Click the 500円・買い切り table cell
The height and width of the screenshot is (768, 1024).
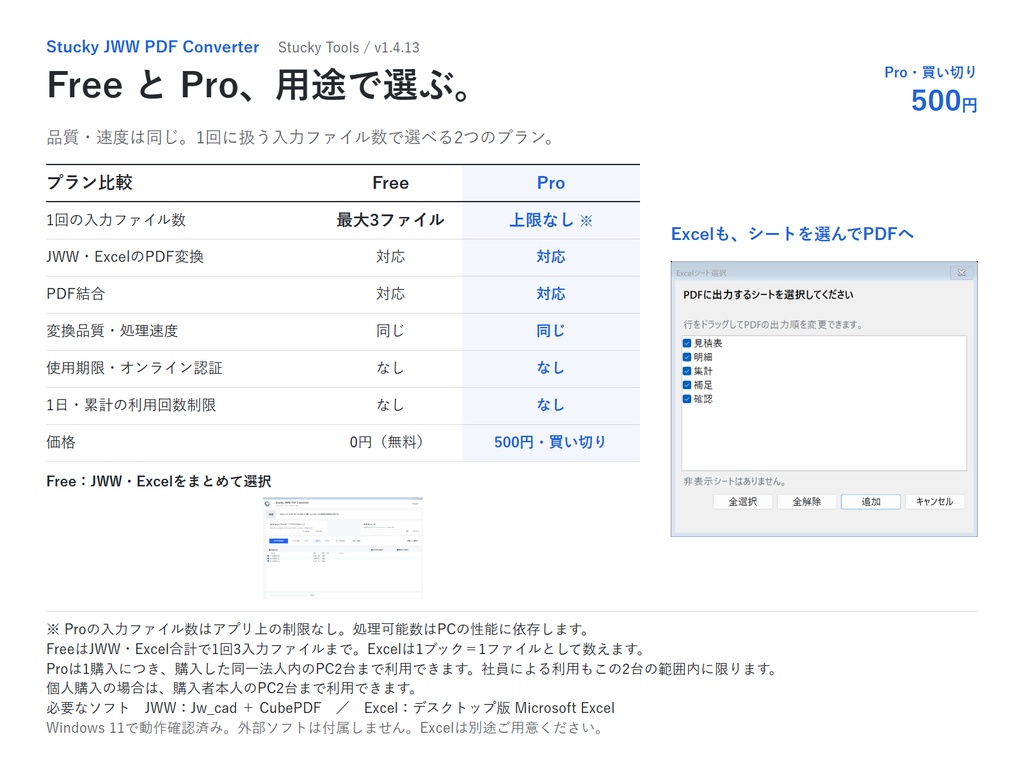coord(551,442)
